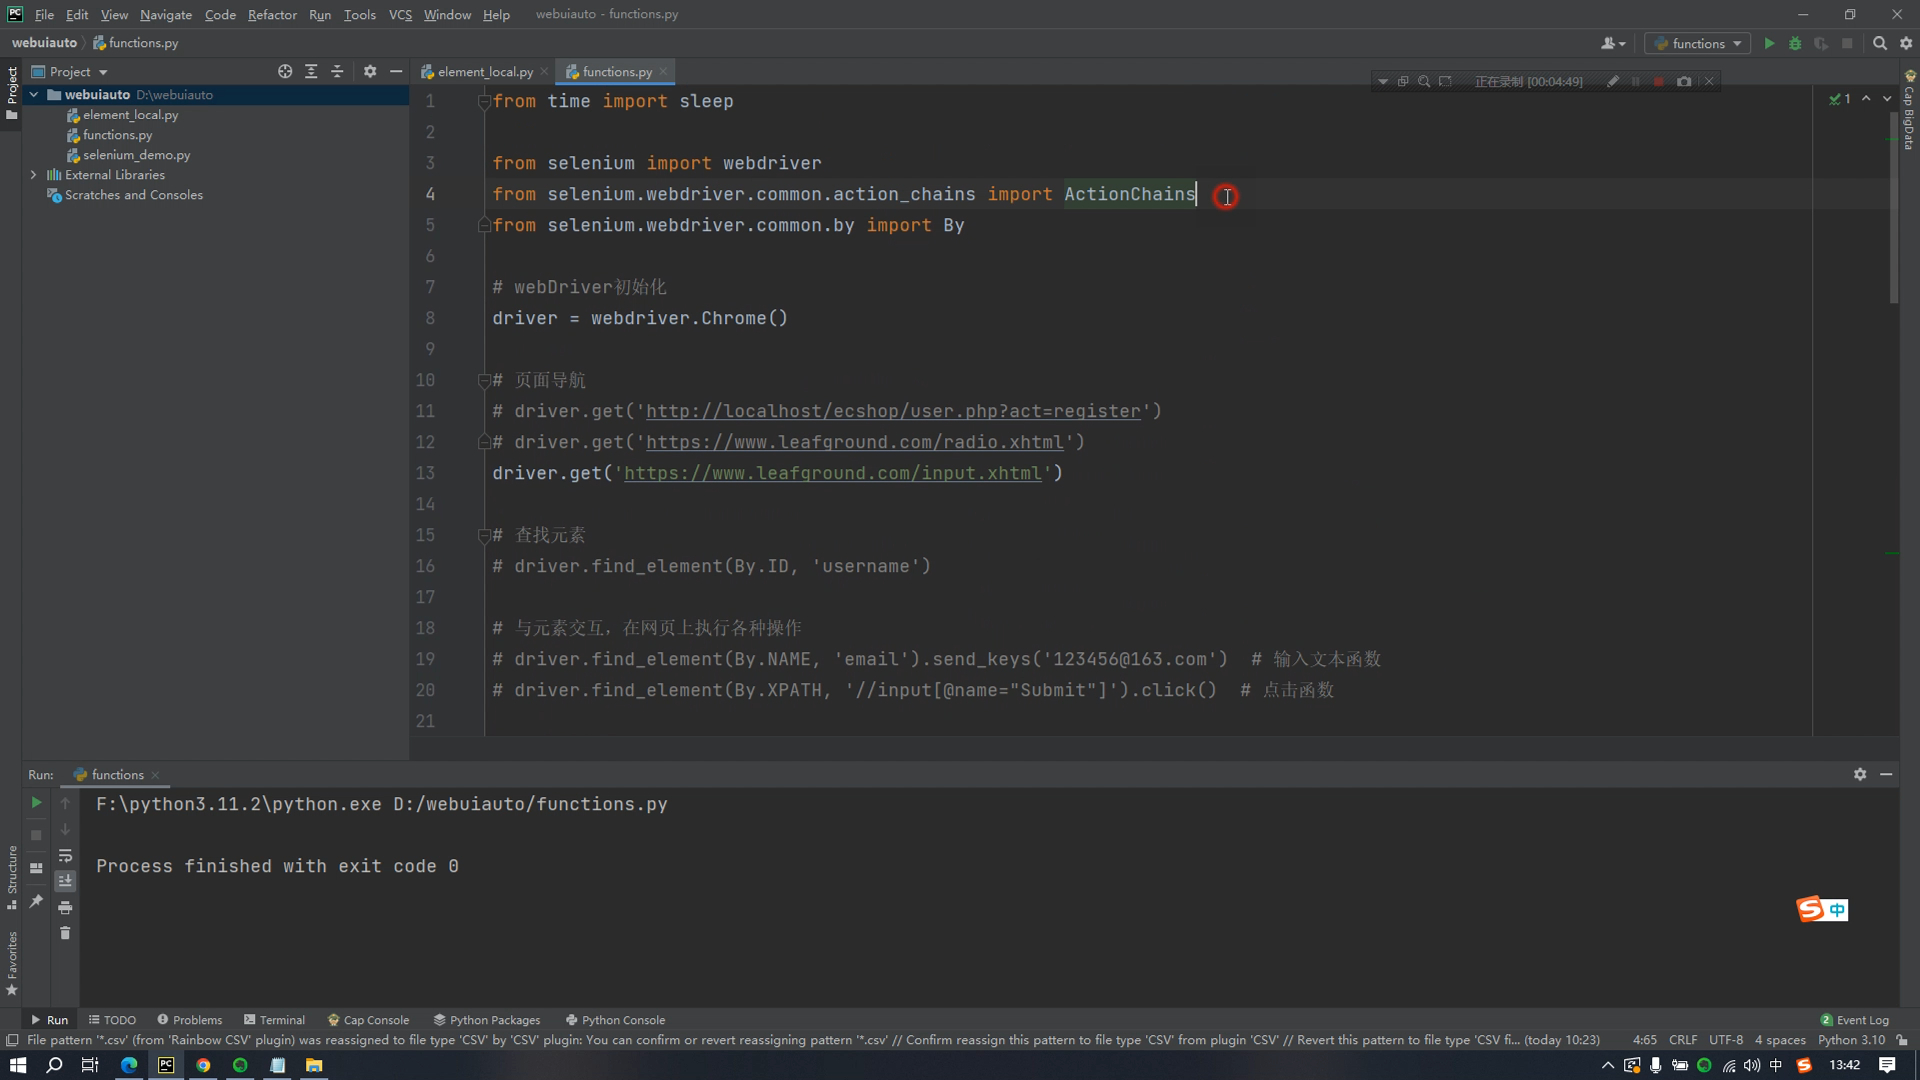Screen dimensions: 1920x1080
Task: Take screenshot with recorder camera icon
Action: [1684, 81]
